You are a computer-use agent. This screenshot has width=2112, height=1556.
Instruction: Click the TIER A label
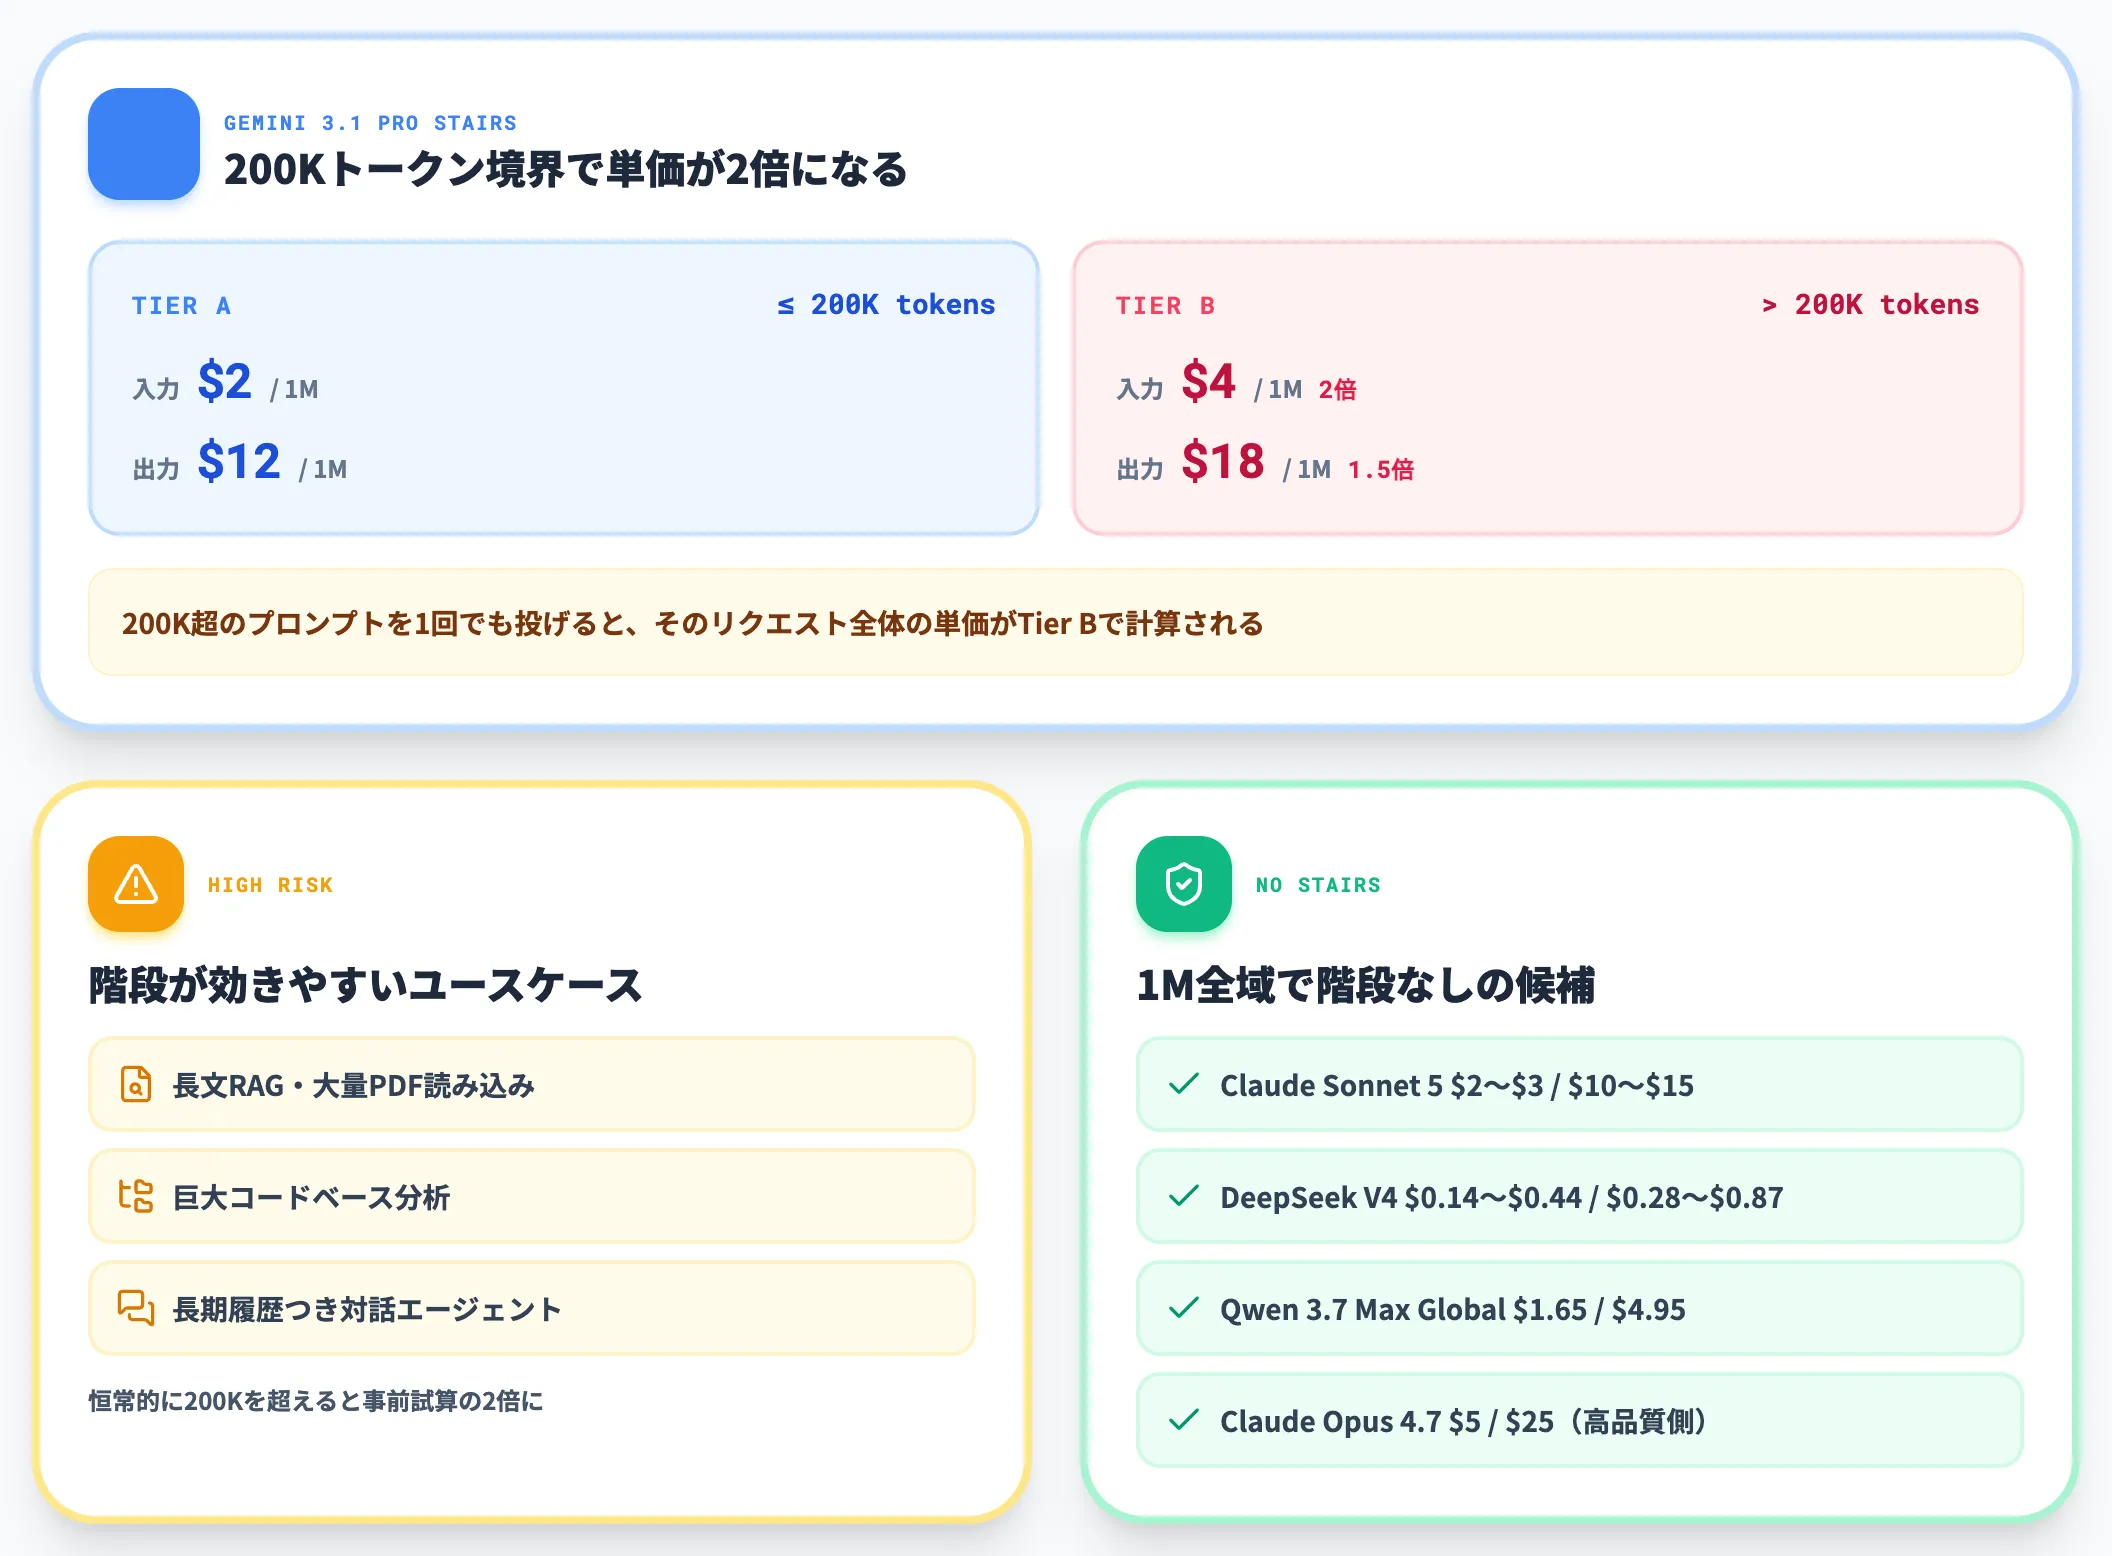[181, 306]
